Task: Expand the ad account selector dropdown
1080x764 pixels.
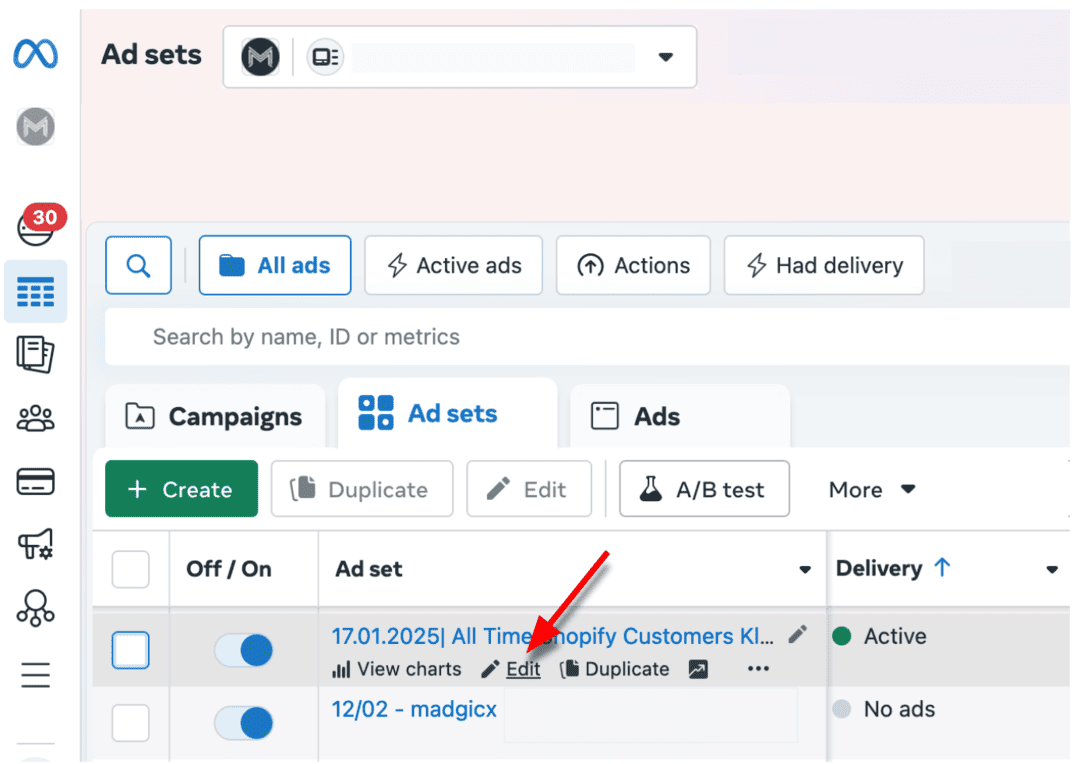Action: (x=665, y=56)
